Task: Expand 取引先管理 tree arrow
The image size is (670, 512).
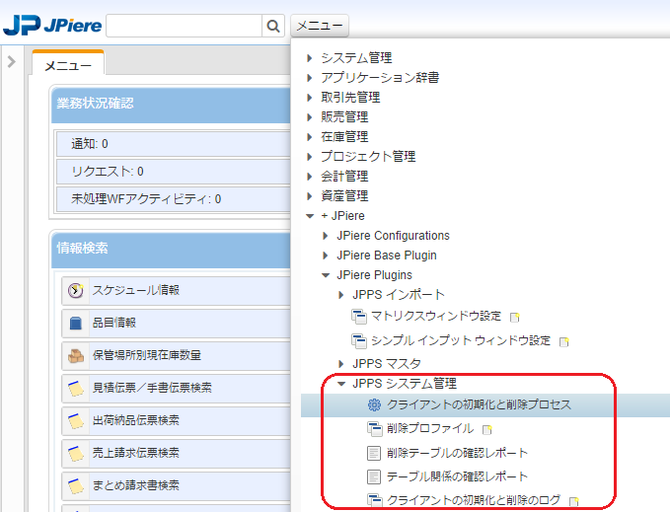Action: point(310,97)
